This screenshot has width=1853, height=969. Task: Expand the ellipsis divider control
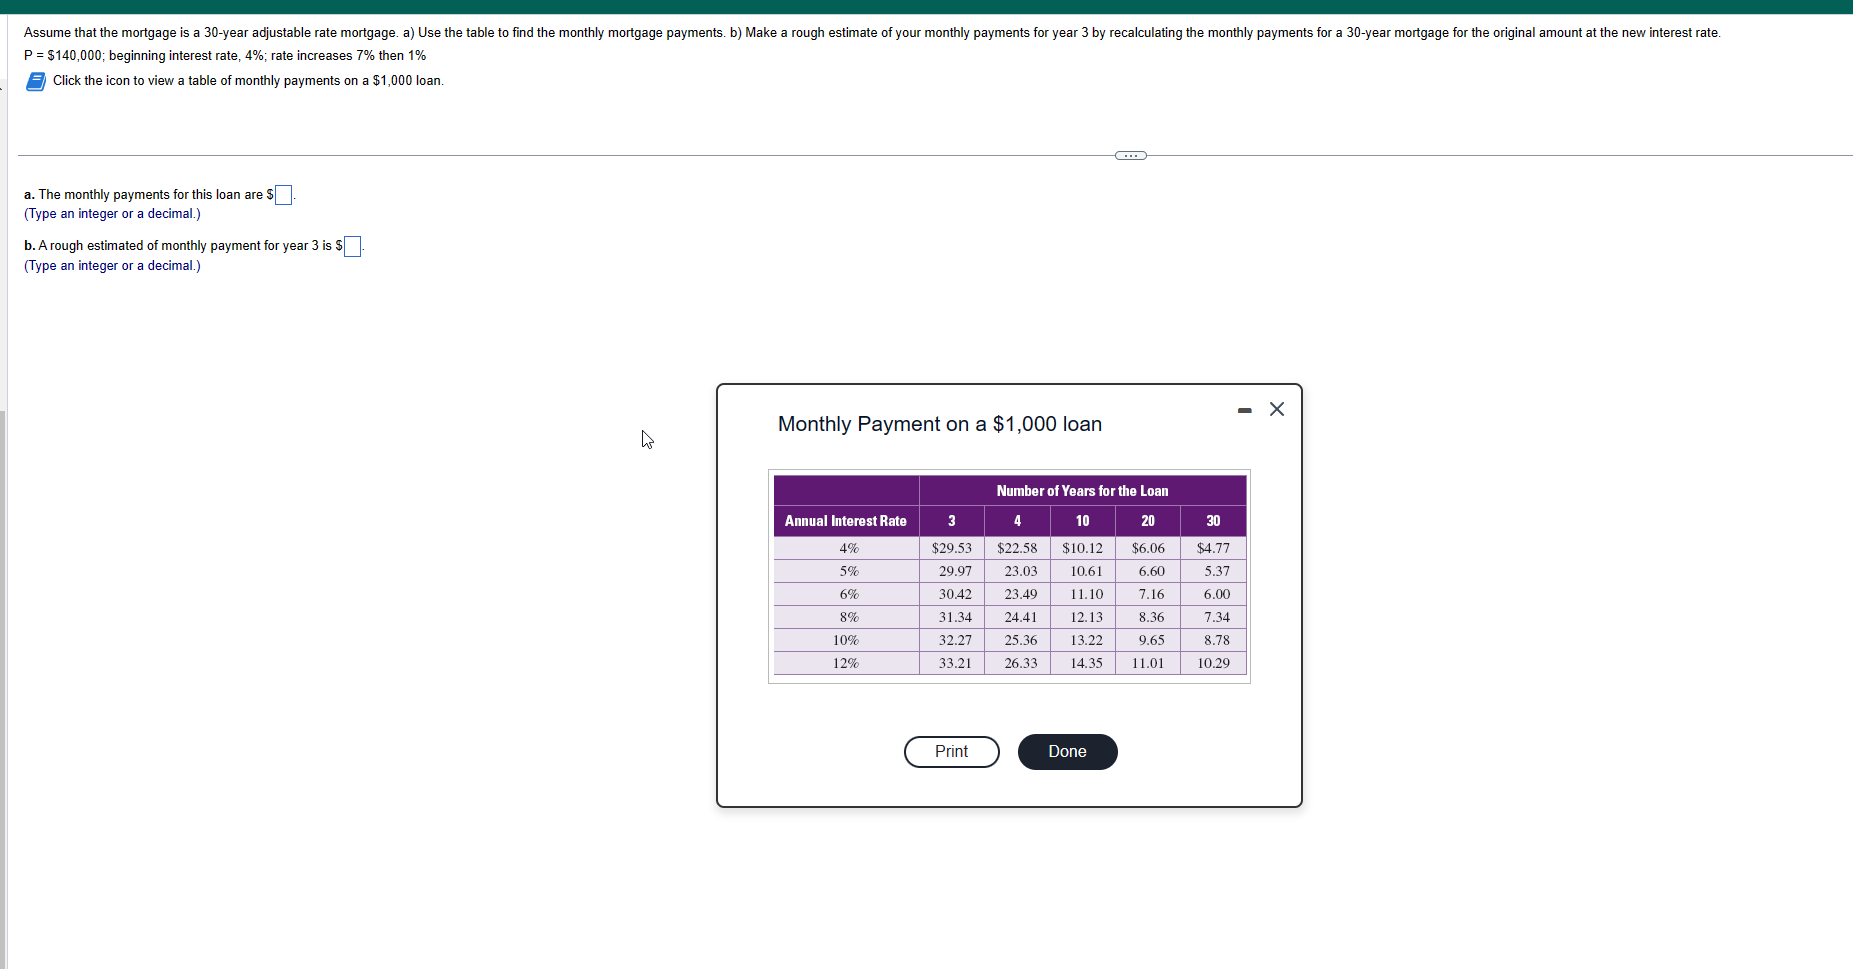pyautogui.click(x=1129, y=155)
